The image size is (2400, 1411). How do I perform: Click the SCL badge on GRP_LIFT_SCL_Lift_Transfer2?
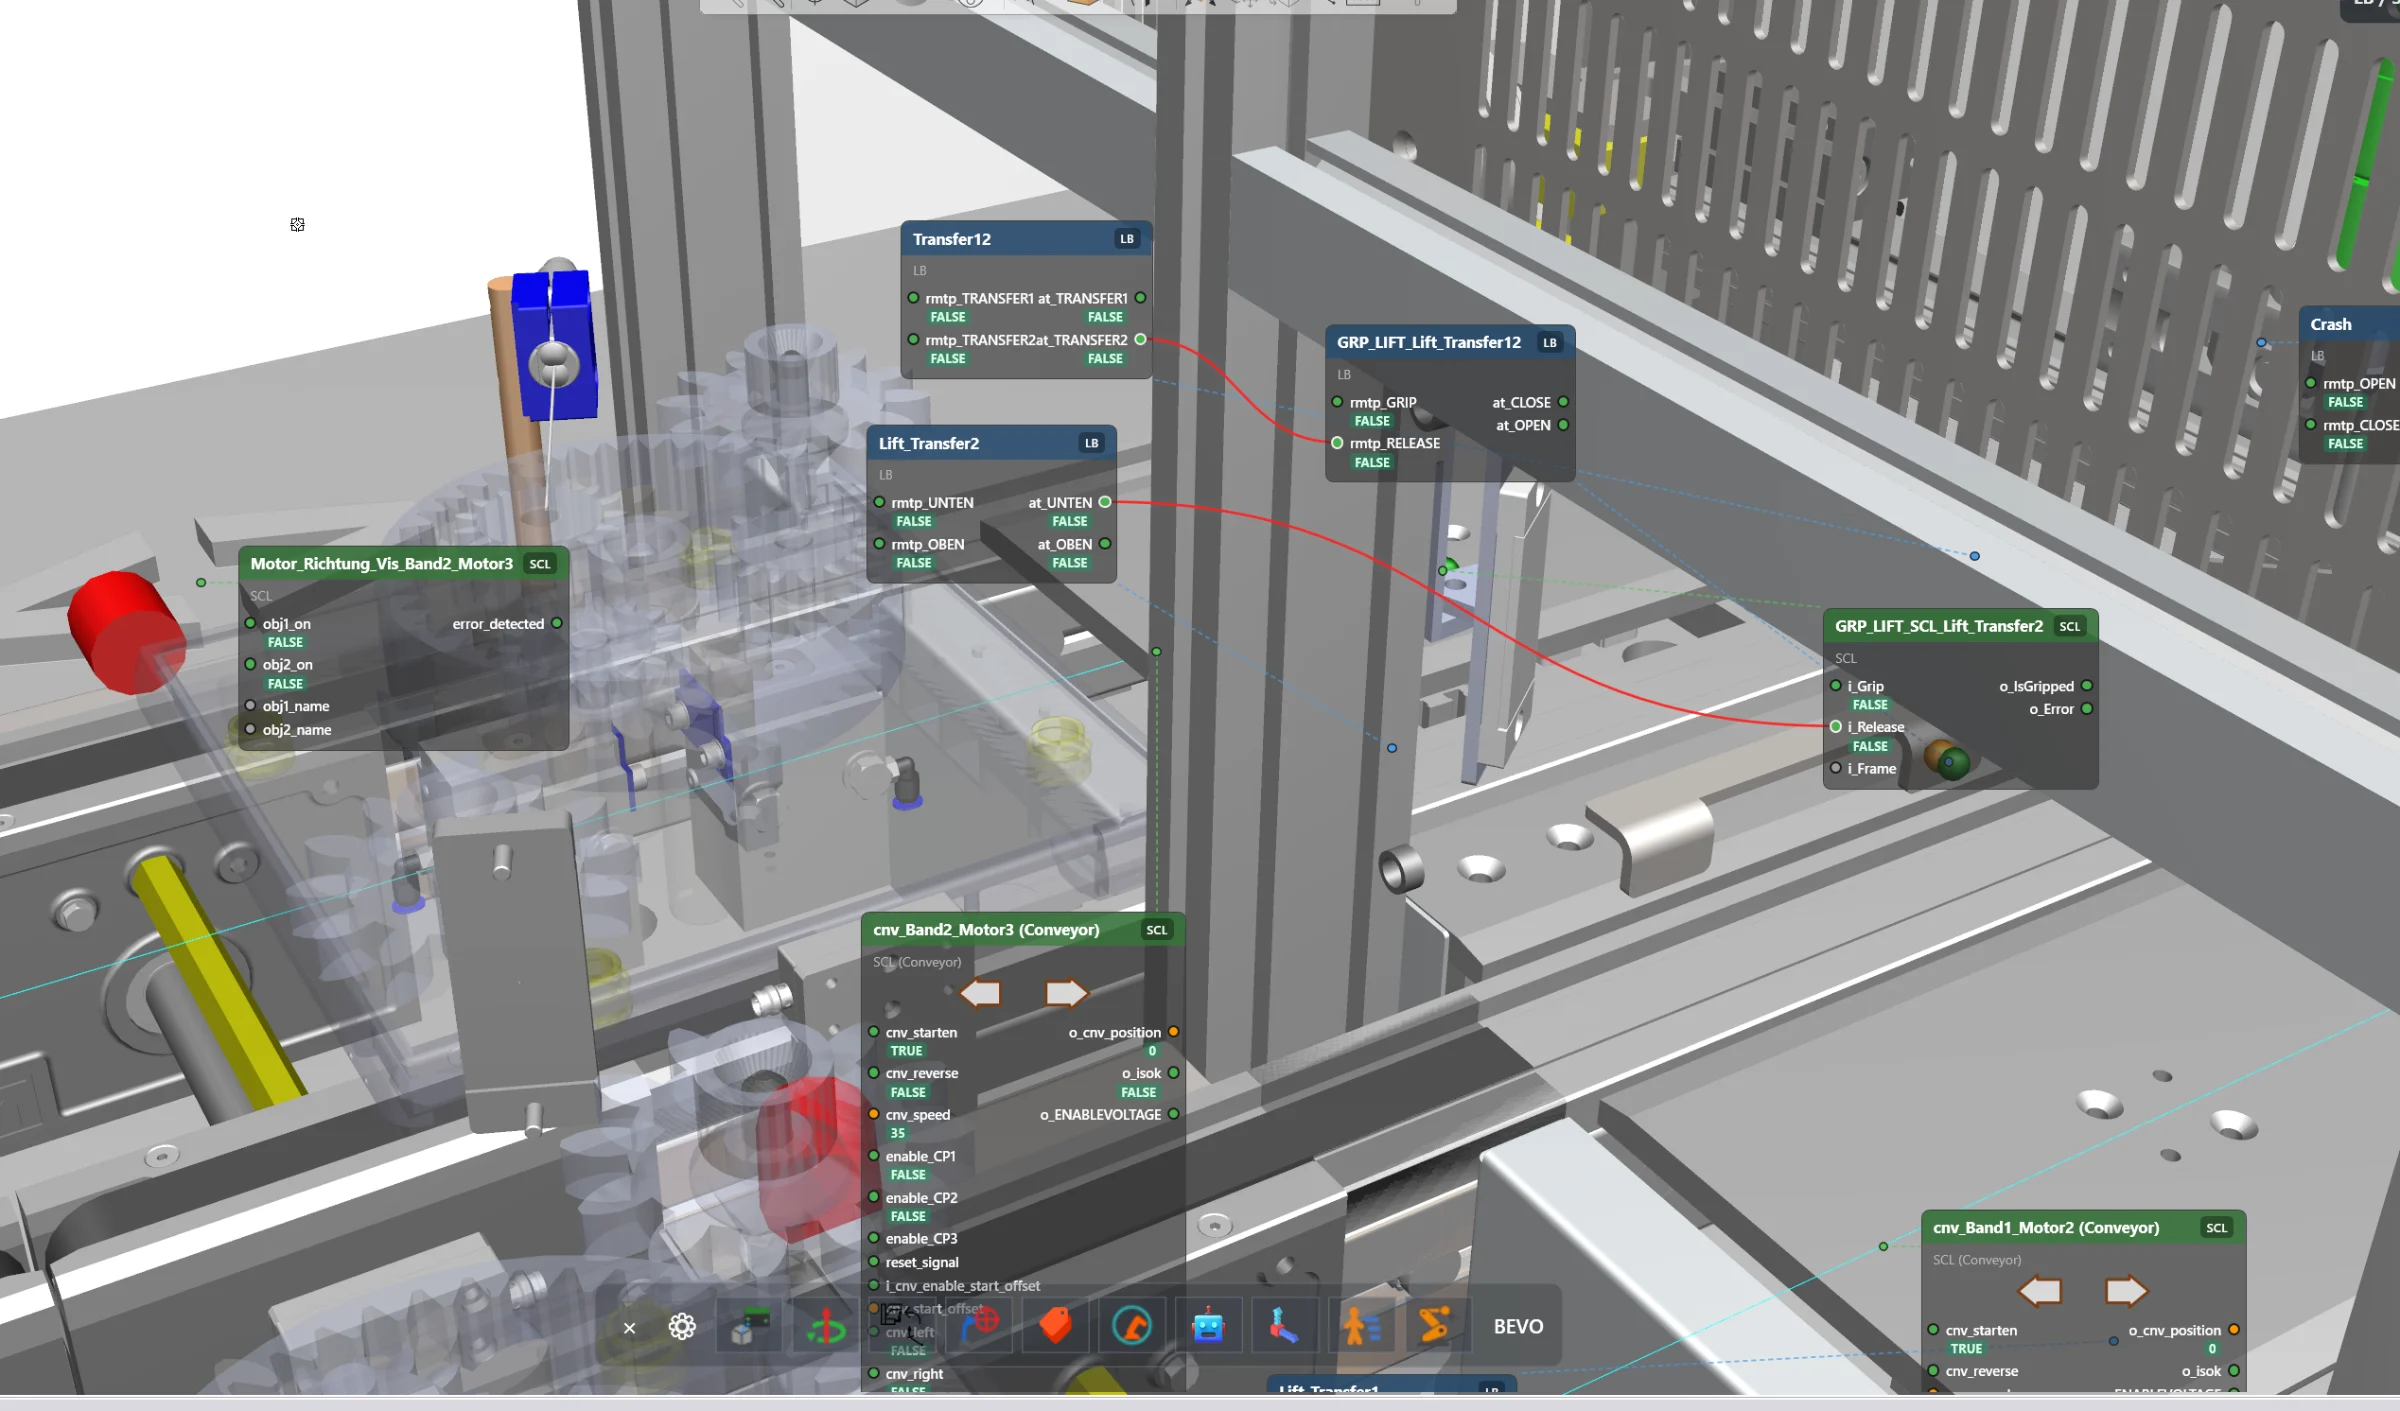click(x=2069, y=627)
